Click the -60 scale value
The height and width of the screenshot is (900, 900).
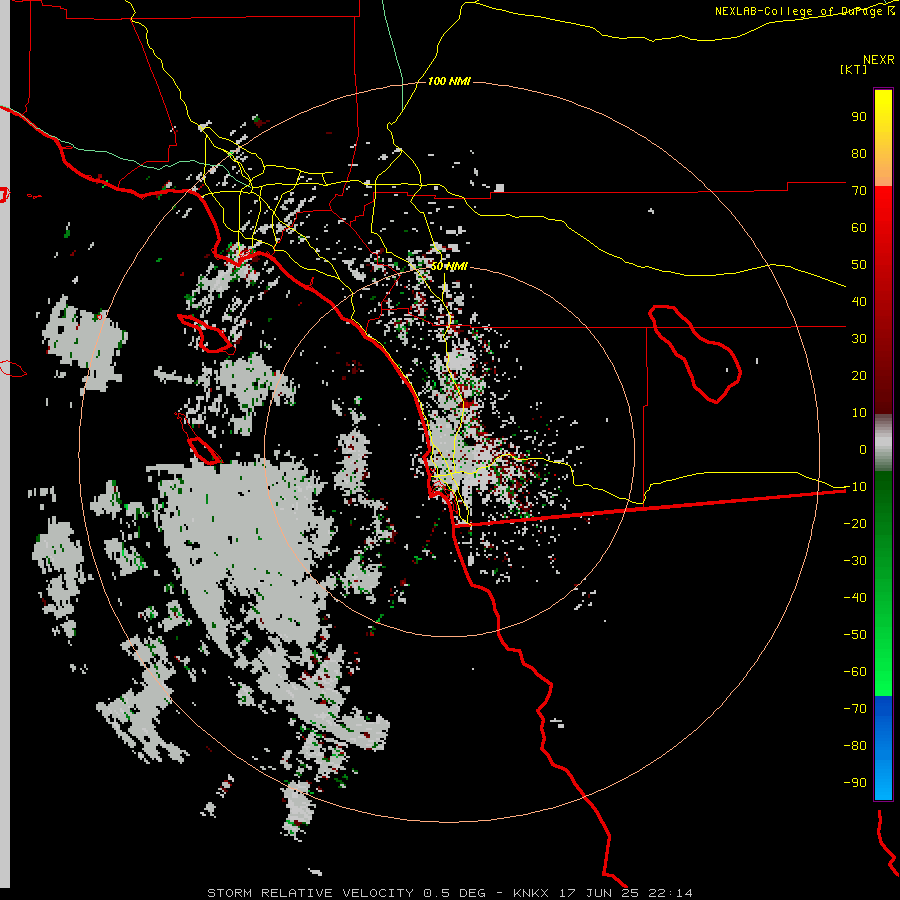855,672
